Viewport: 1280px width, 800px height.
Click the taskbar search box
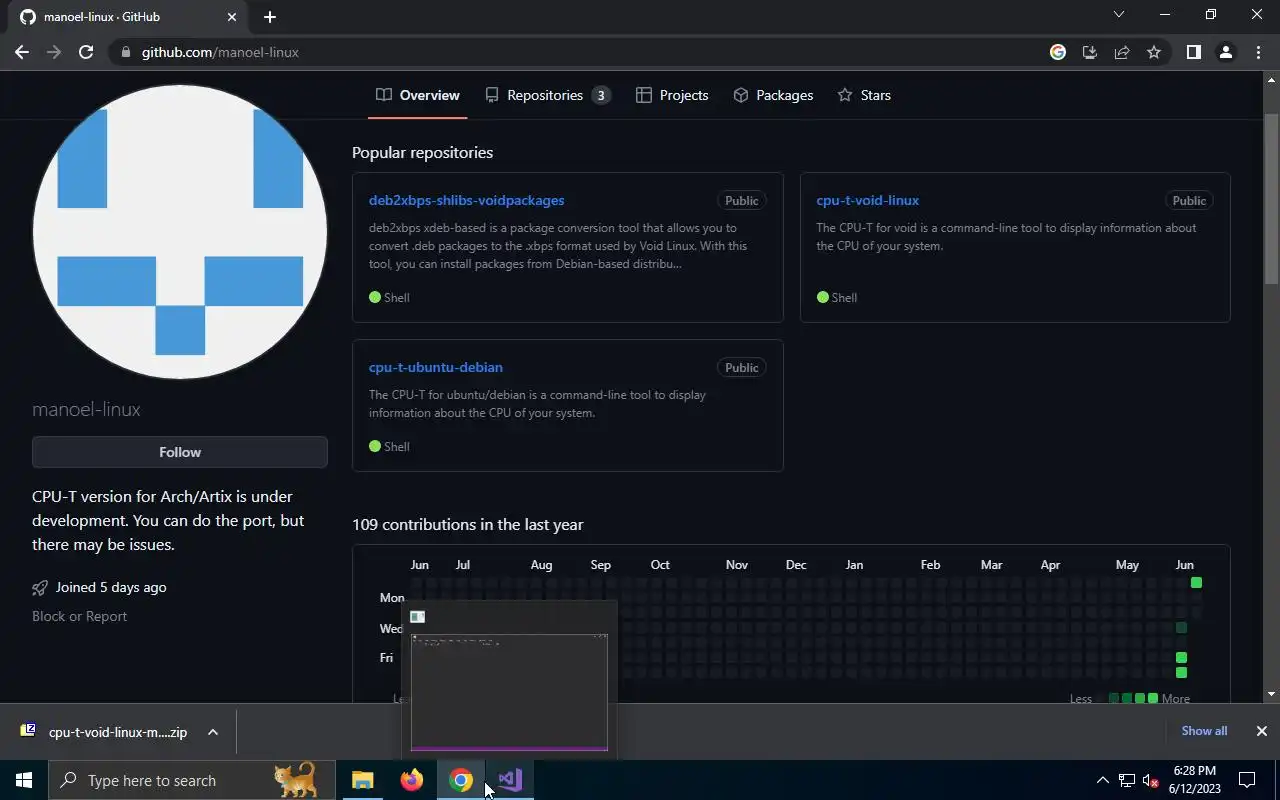point(192,780)
